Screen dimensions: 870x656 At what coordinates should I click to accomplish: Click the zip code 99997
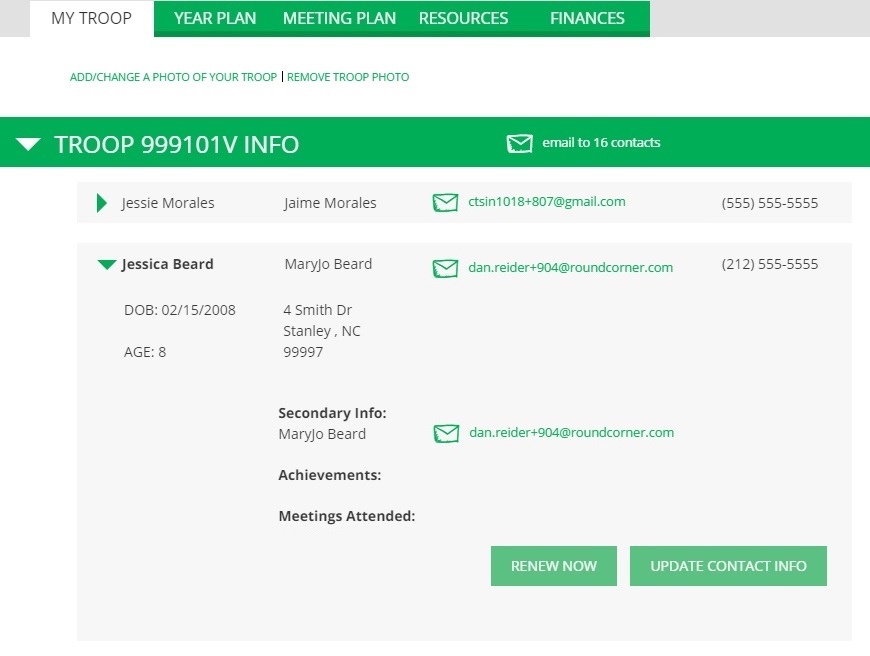[x=303, y=352]
